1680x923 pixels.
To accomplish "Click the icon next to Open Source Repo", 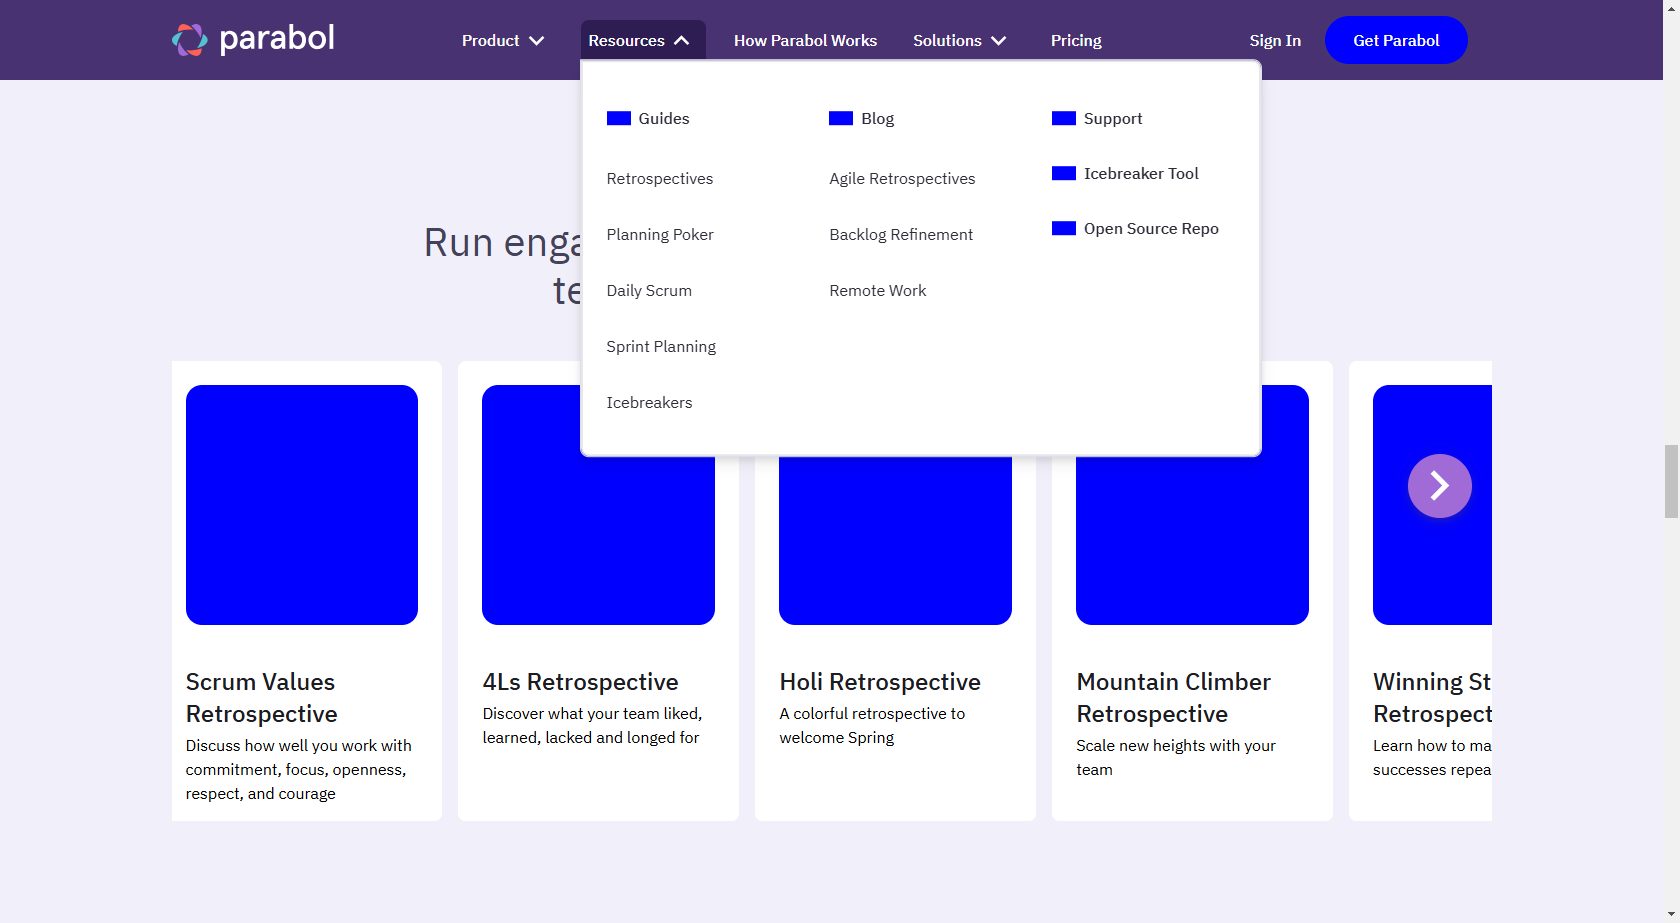I will click(1063, 228).
